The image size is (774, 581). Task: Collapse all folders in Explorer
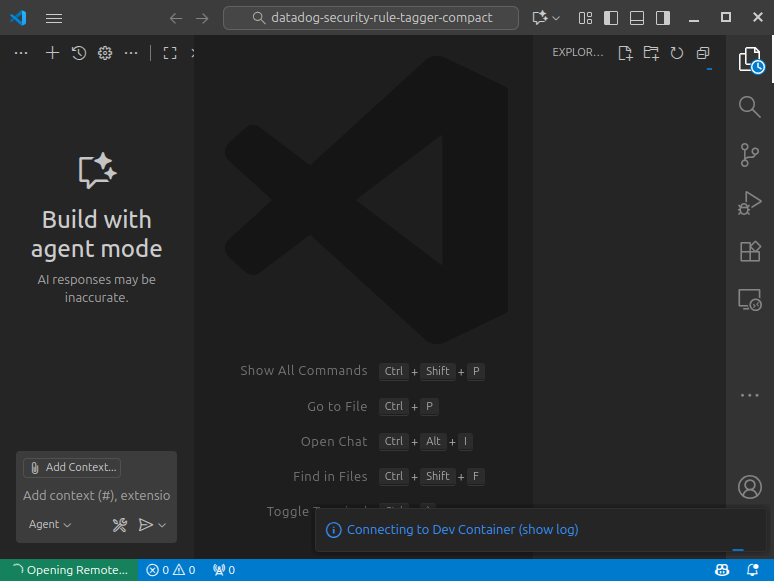tap(703, 53)
